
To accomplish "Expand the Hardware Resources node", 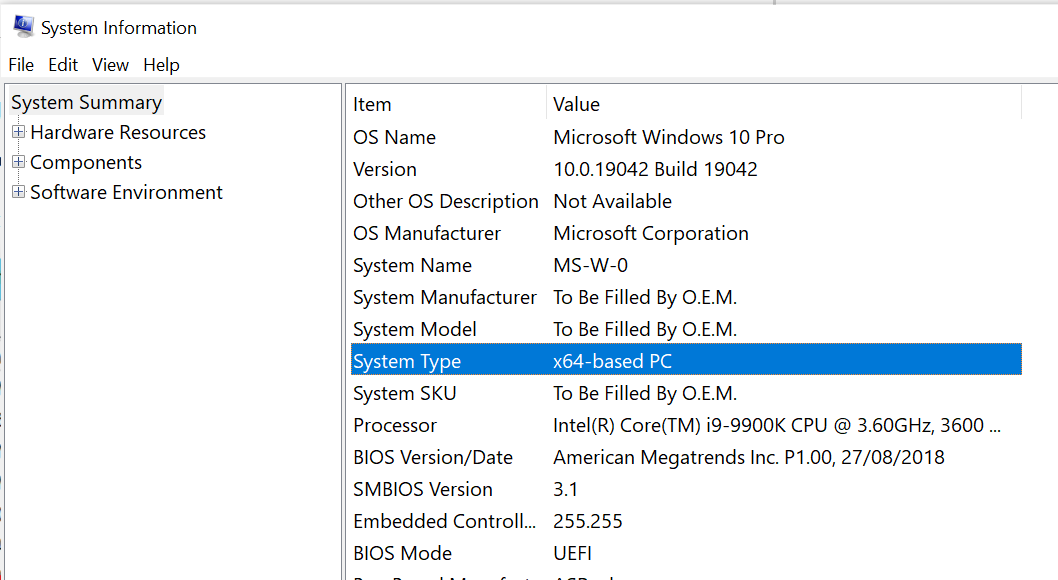I will click(19, 132).
